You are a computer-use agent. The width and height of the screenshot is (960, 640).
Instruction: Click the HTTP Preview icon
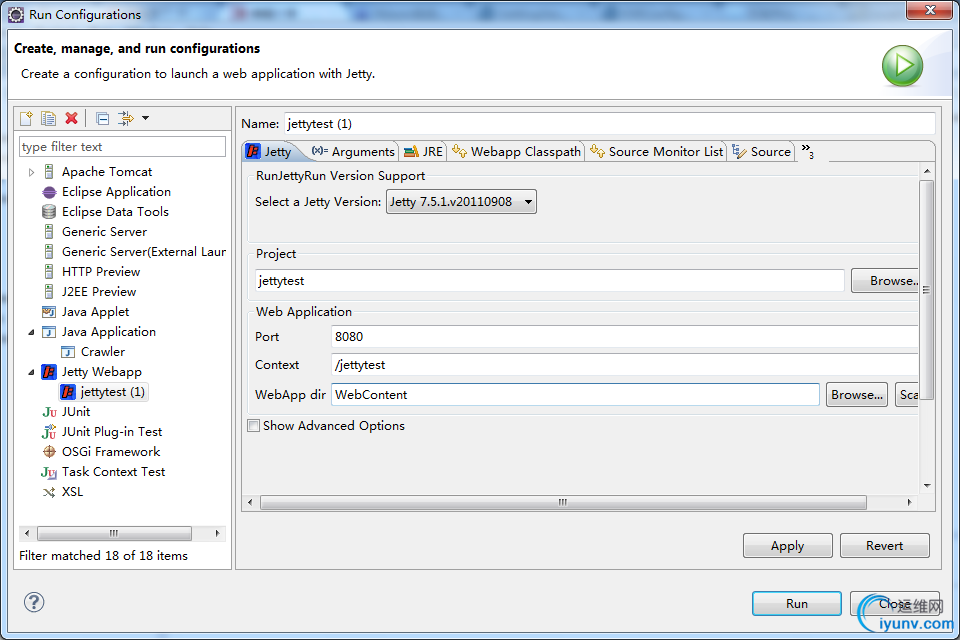point(49,272)
